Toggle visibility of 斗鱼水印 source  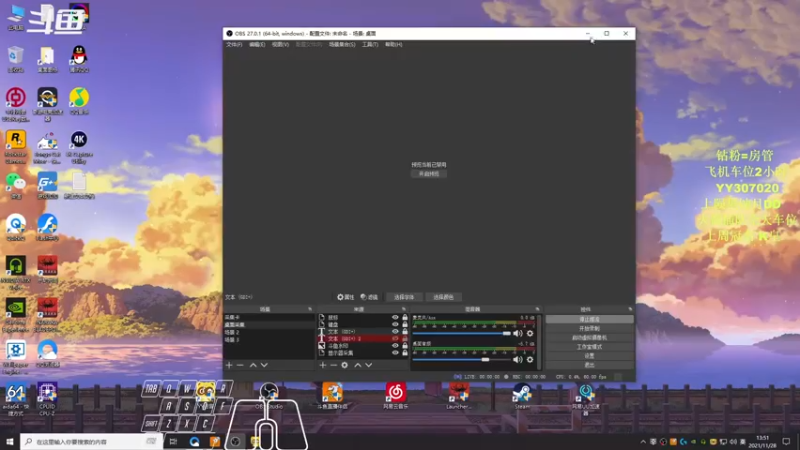point(395,346)
